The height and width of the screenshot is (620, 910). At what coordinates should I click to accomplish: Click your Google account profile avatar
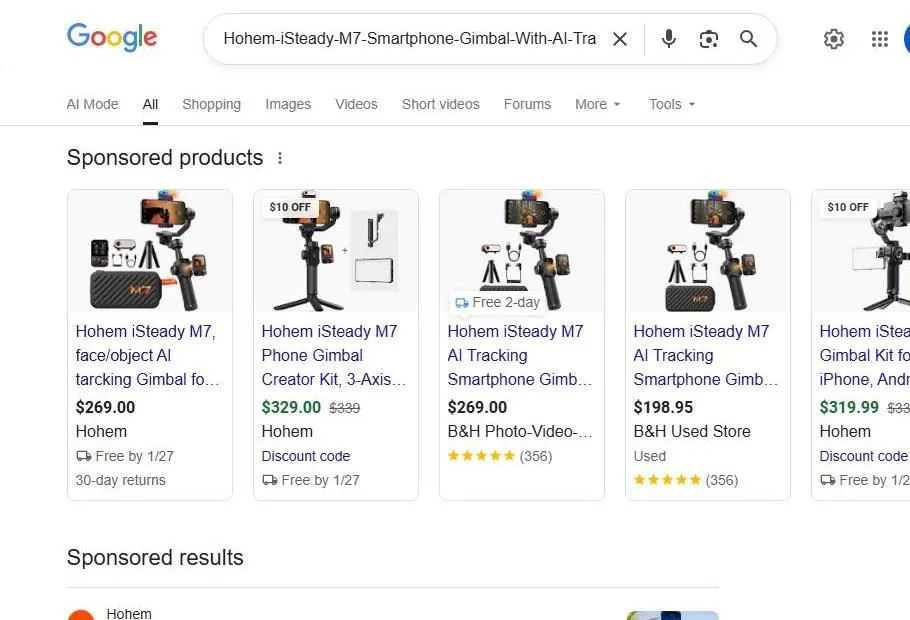coord(906,39)
